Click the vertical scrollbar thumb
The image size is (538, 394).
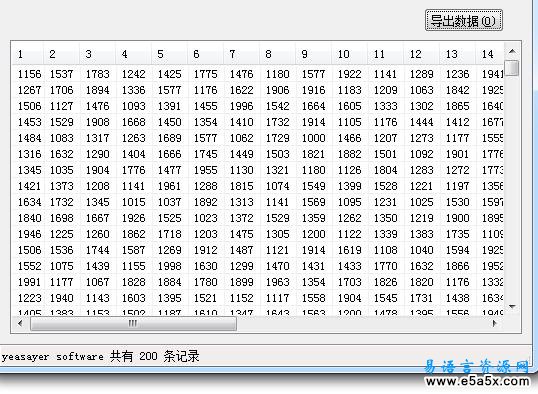click(x=512, y=68)
